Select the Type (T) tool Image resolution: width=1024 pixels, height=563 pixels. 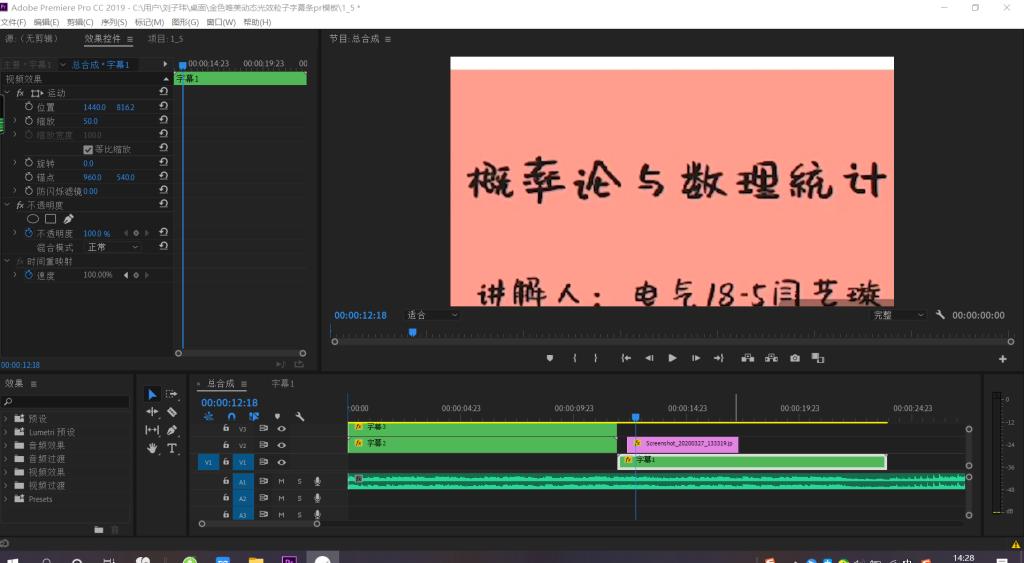click(172, 449)
